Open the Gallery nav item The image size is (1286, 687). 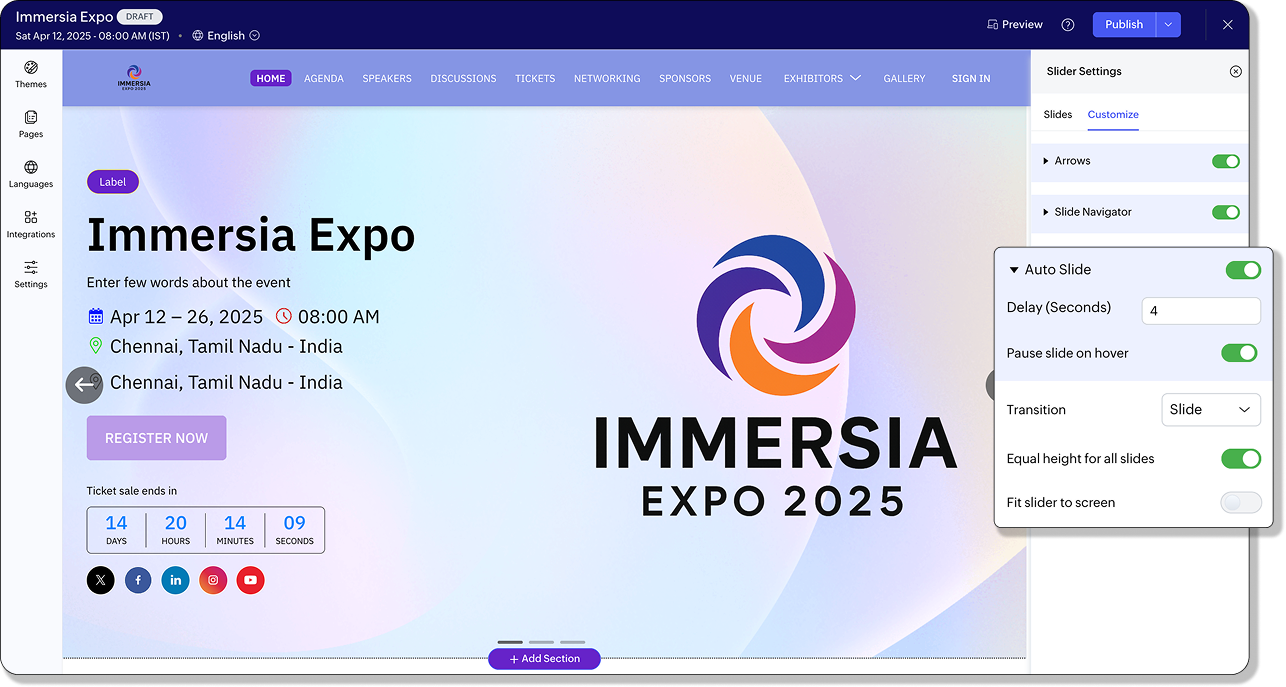click(904, 78)
